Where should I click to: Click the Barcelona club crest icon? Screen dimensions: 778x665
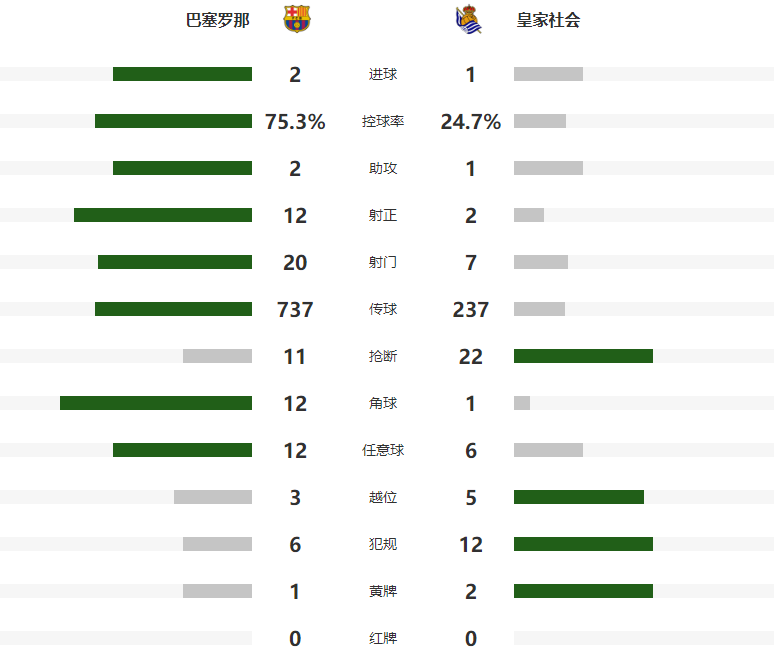coord(296,20)
